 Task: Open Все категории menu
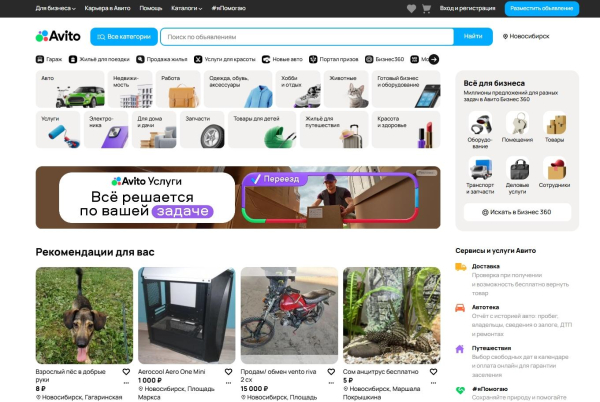tap(124, 37)
